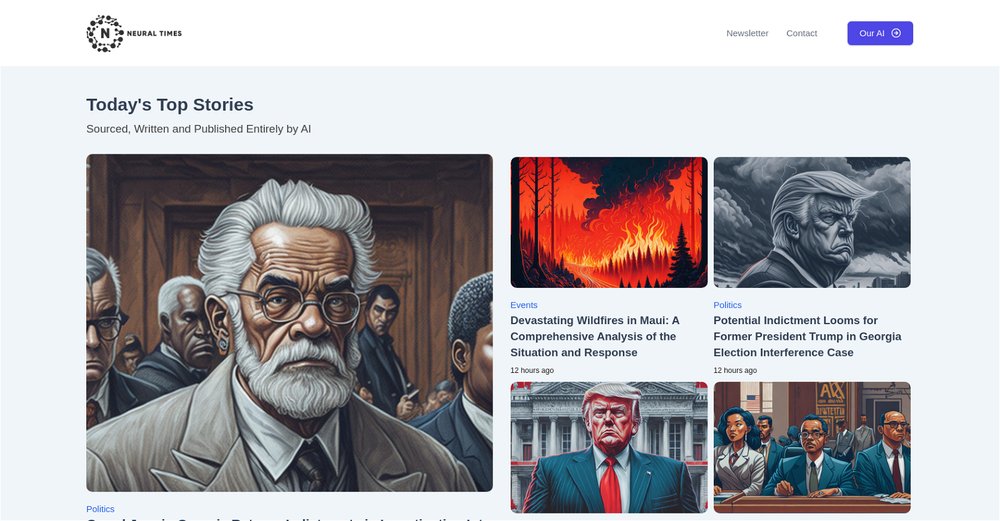The width and height of the screenshot is (1000, 521).
Task: Click 12 hours ago under wildfire story
Action: pyautogui.click(x=532, y=371)
